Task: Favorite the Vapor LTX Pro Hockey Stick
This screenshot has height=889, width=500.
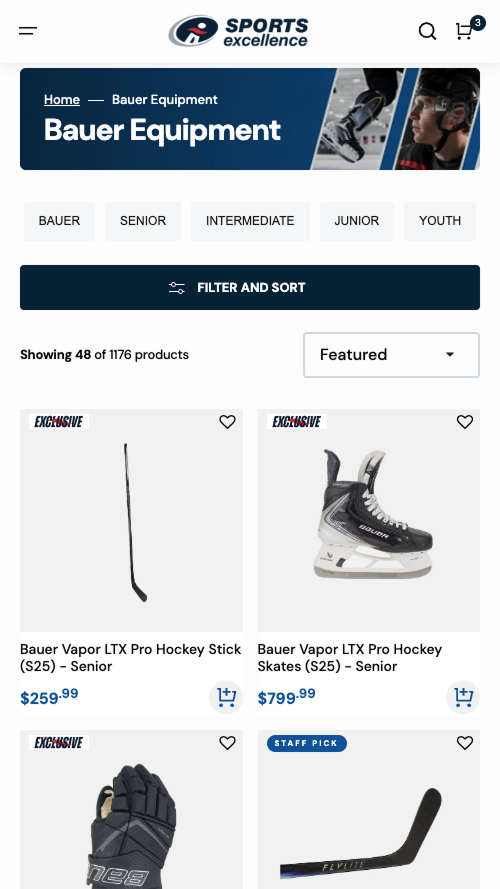Action: click(227, 422)
